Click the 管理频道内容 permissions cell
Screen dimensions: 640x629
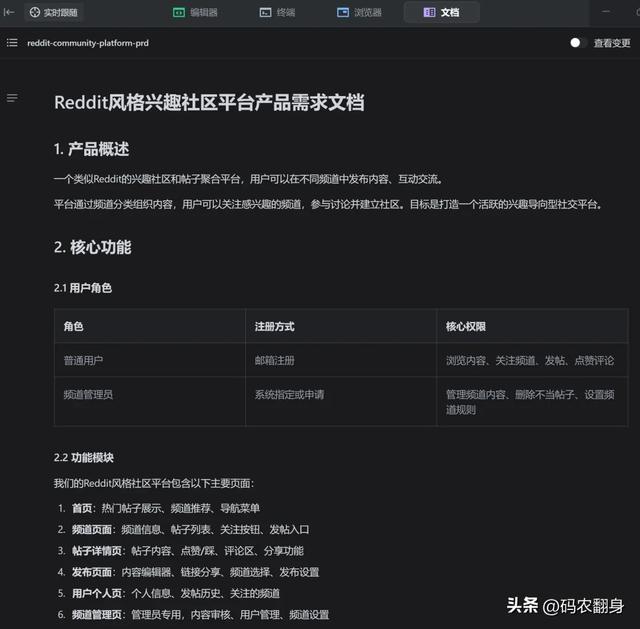530,402
